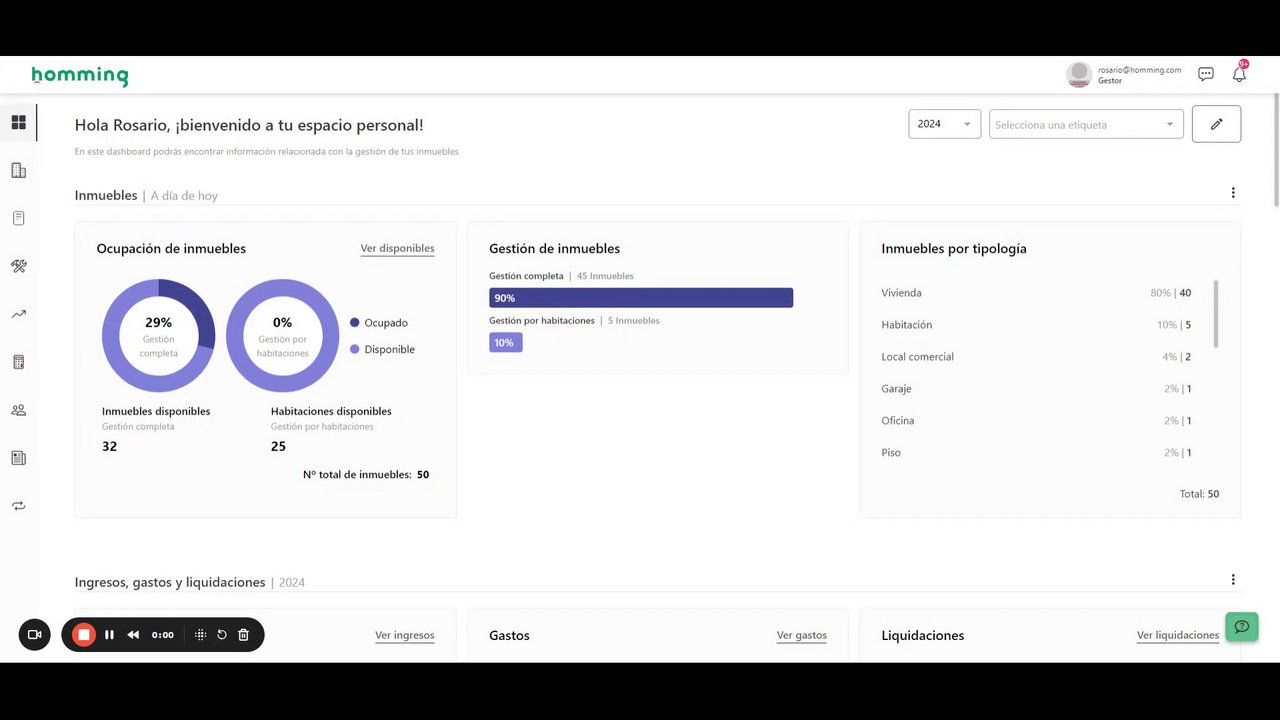Image resolution: width=1280 pixels, height=720 pixels.
Task: Select the Habitación typology row
Action: [1036, 325]
